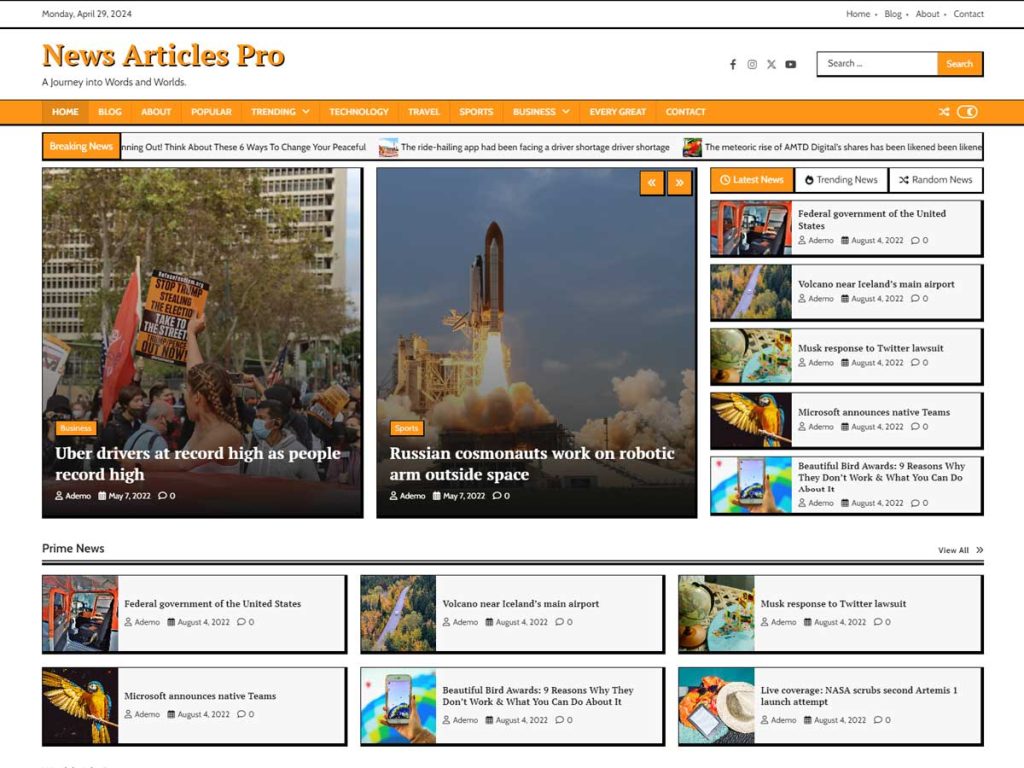Click the comment icon on Uber drivers slide
Image resolution: width=1024 pixels, height=768 pixels.
point(163,496)
